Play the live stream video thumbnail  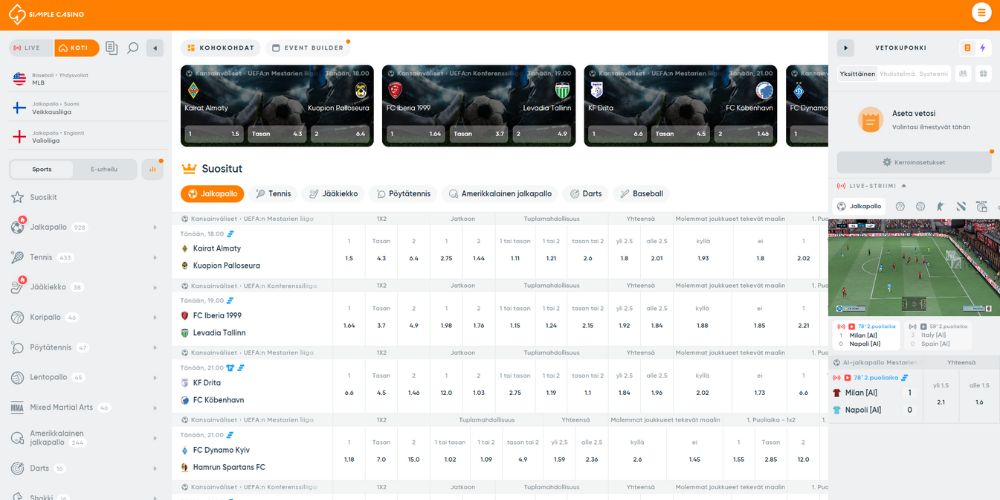click(x=914, y=267)
